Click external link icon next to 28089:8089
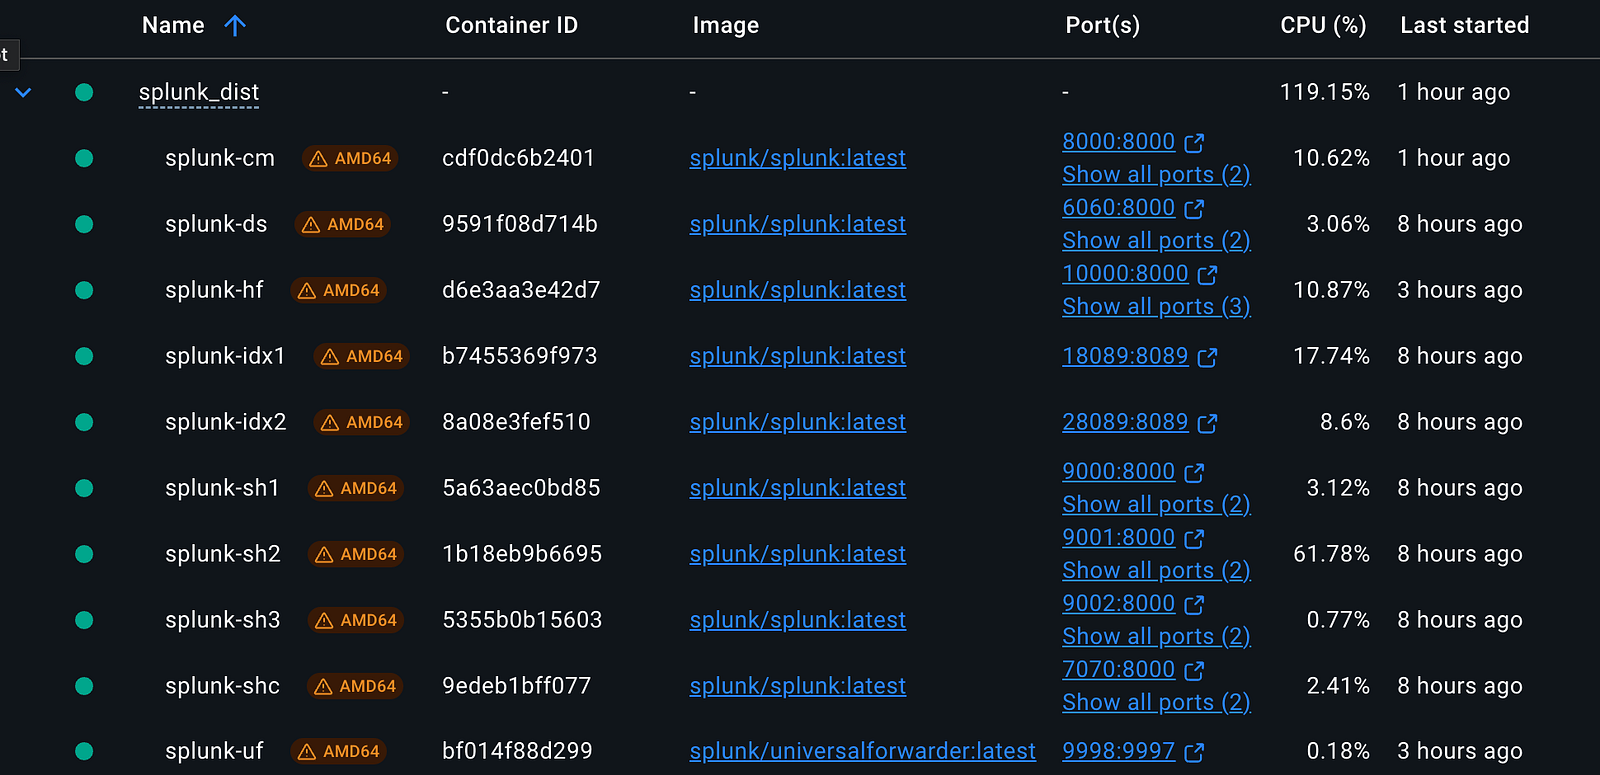The height and width of the screenshot is (775, 1600). [x=1207, y=423]
